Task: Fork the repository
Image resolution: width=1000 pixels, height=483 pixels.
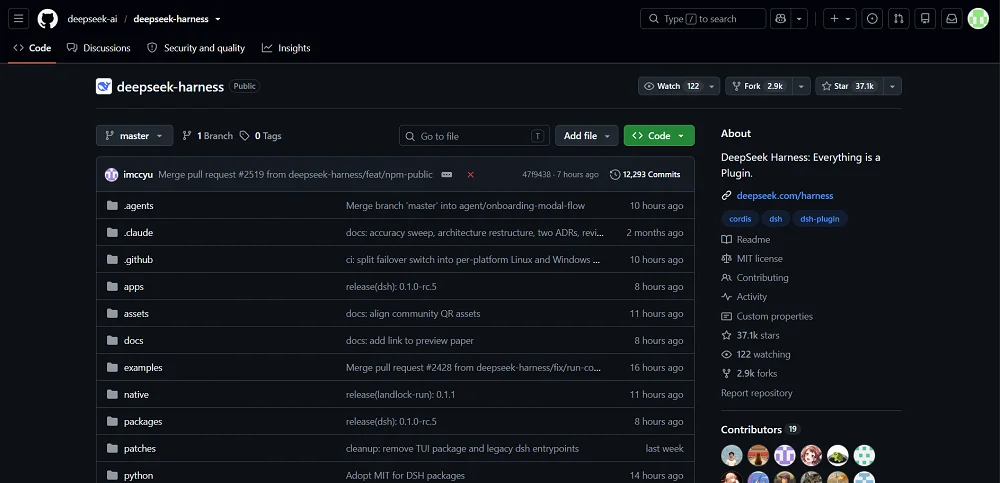Action: [757, 86]
